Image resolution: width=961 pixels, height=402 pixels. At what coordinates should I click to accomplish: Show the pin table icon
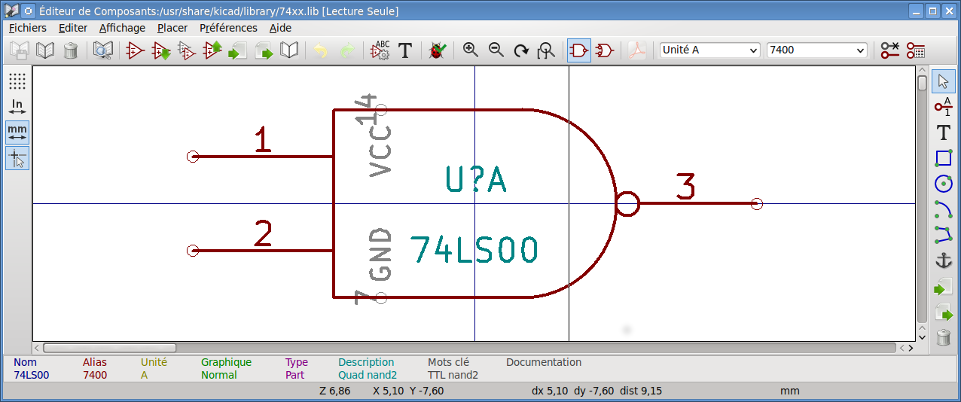tap(916, 50)
